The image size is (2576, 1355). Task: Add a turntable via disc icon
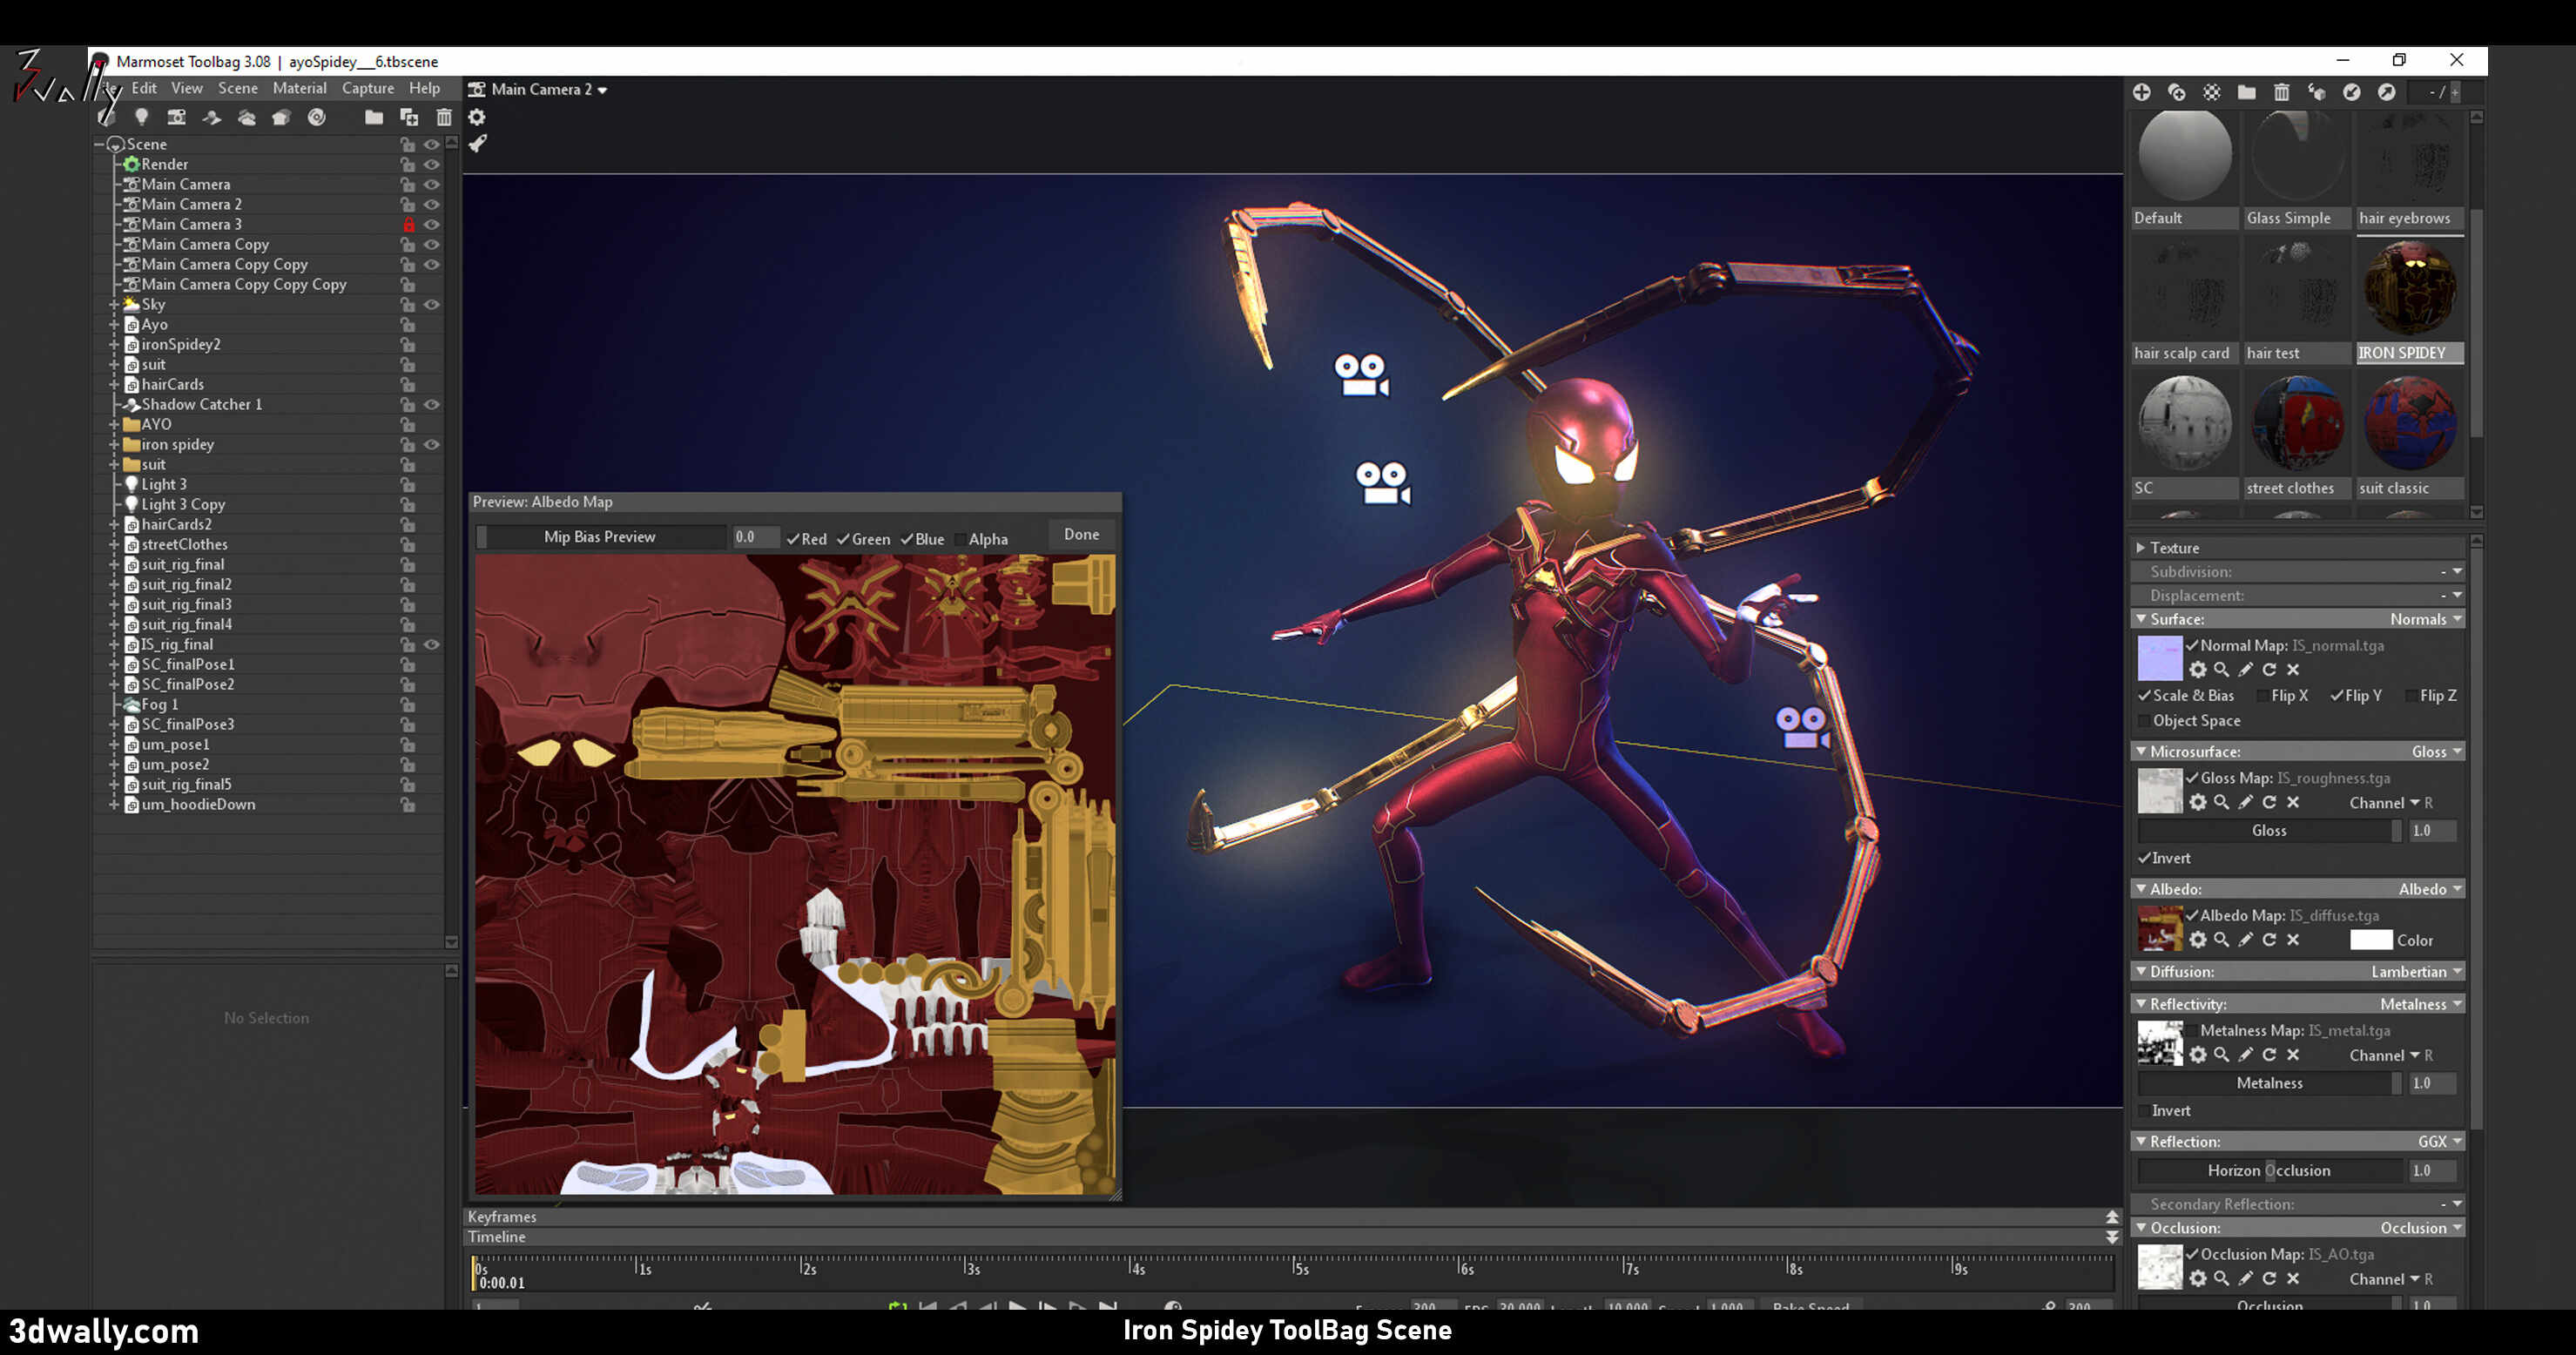click(316, 117)
